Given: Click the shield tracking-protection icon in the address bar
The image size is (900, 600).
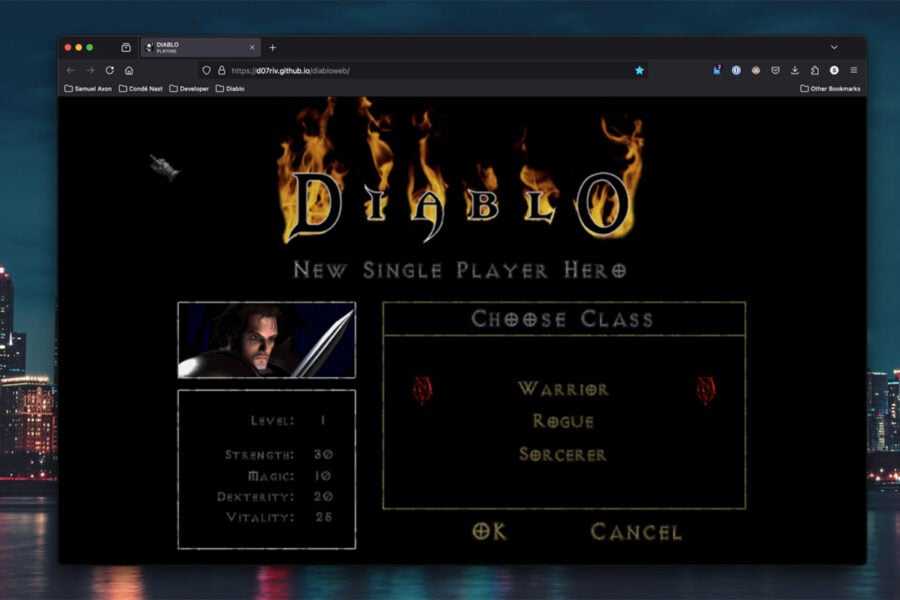Looking at the screenshot, I should pyautogui.click(x=207, y=71).
